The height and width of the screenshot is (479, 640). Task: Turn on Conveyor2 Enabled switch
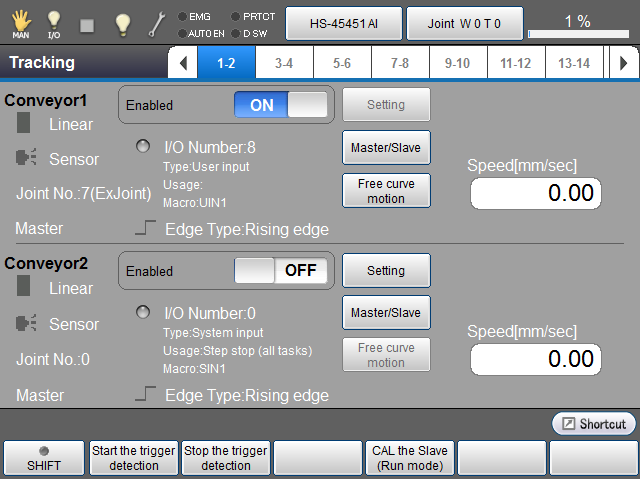tap(281, 270)
